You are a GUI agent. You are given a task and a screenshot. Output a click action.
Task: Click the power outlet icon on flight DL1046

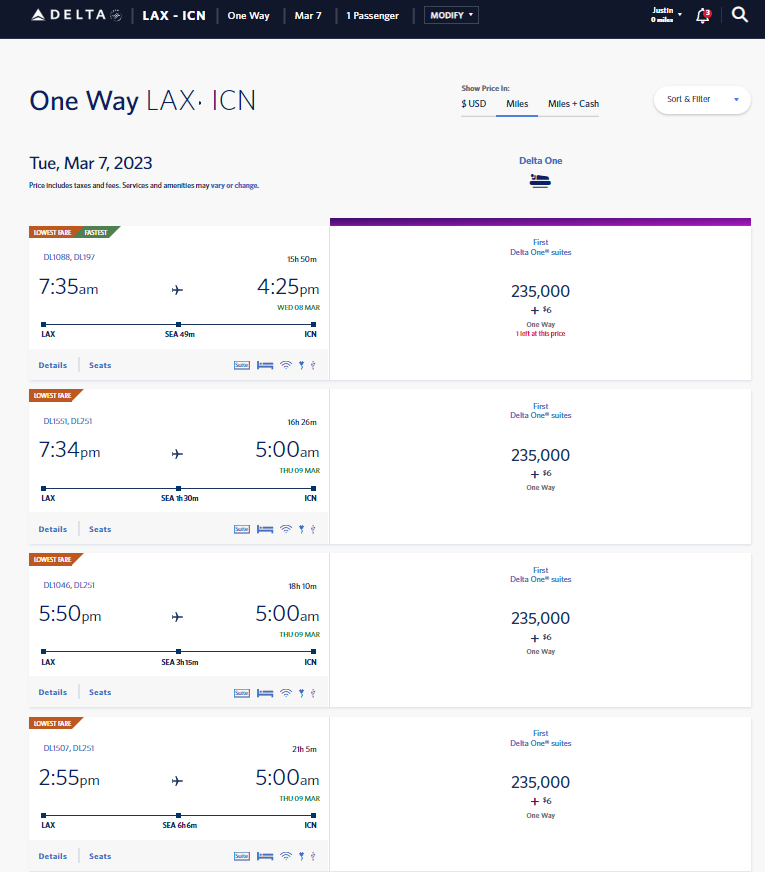[301, 692]
